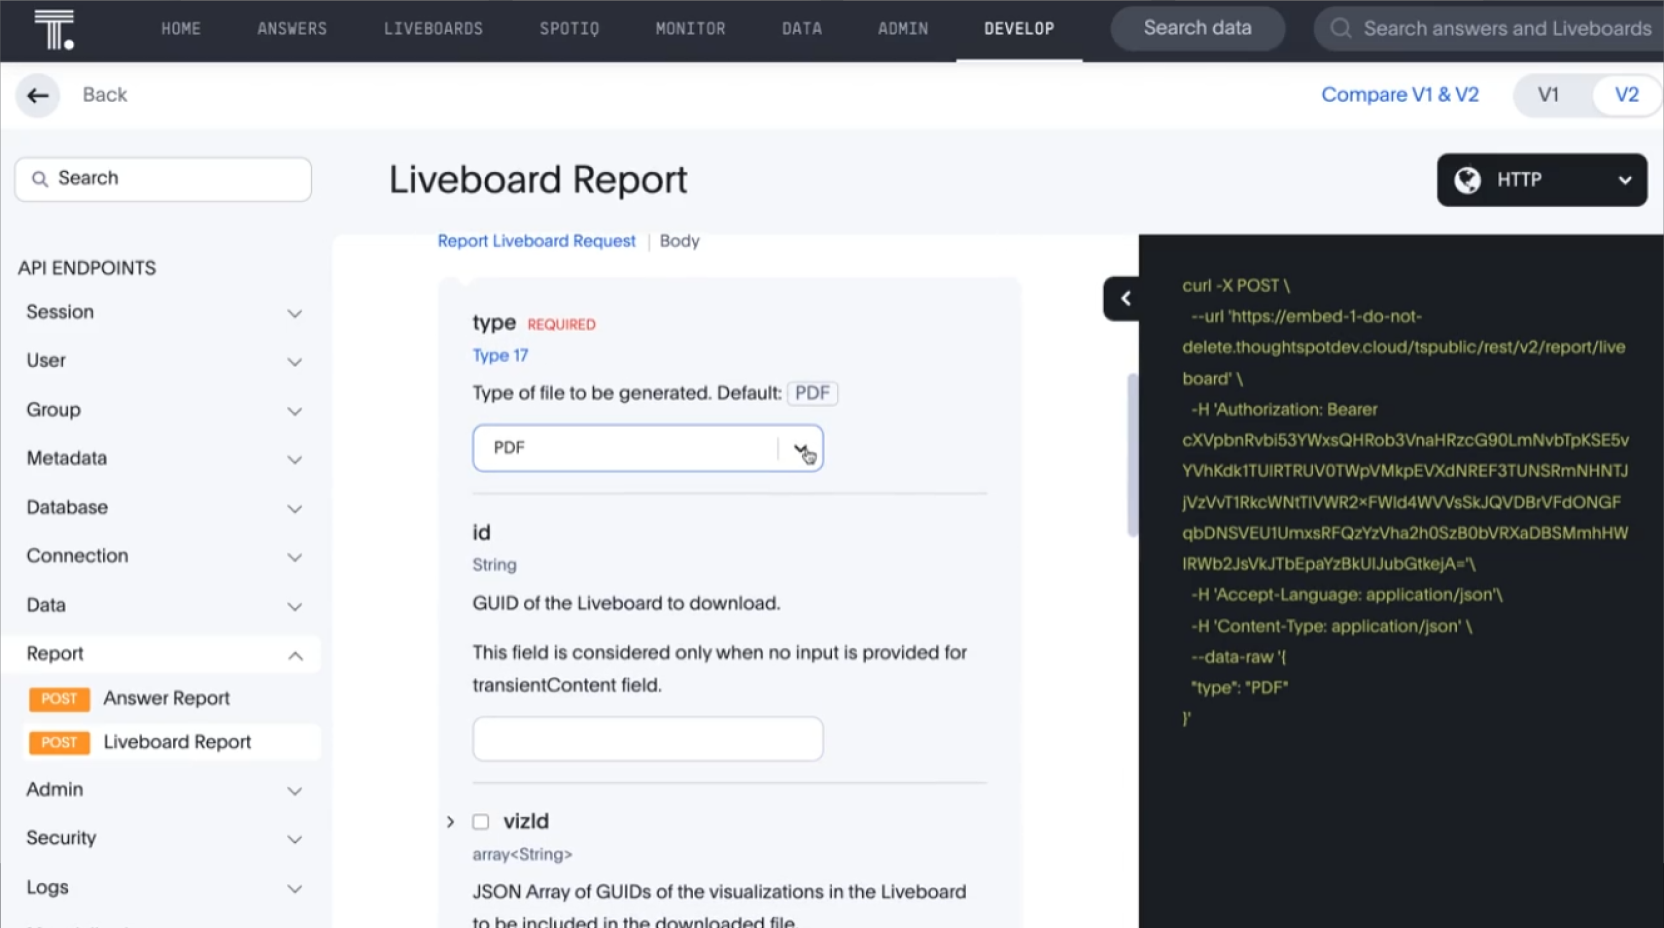Screen dimensions: 1664x928
Task: Open the MONITOR navigation tab
Action: [x=690, y=28]
